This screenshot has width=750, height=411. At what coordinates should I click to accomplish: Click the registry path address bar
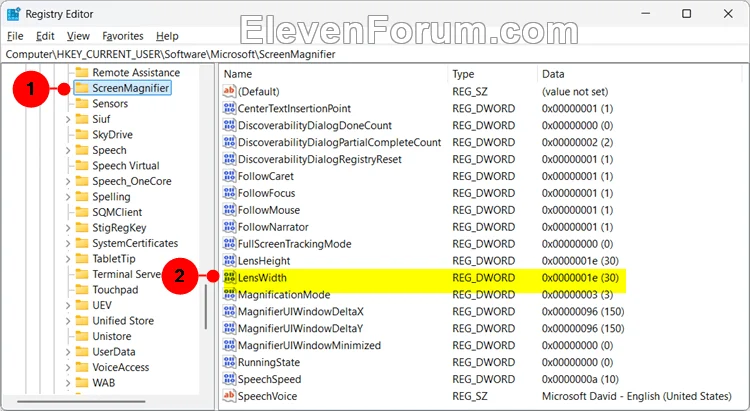pos(375,54)
